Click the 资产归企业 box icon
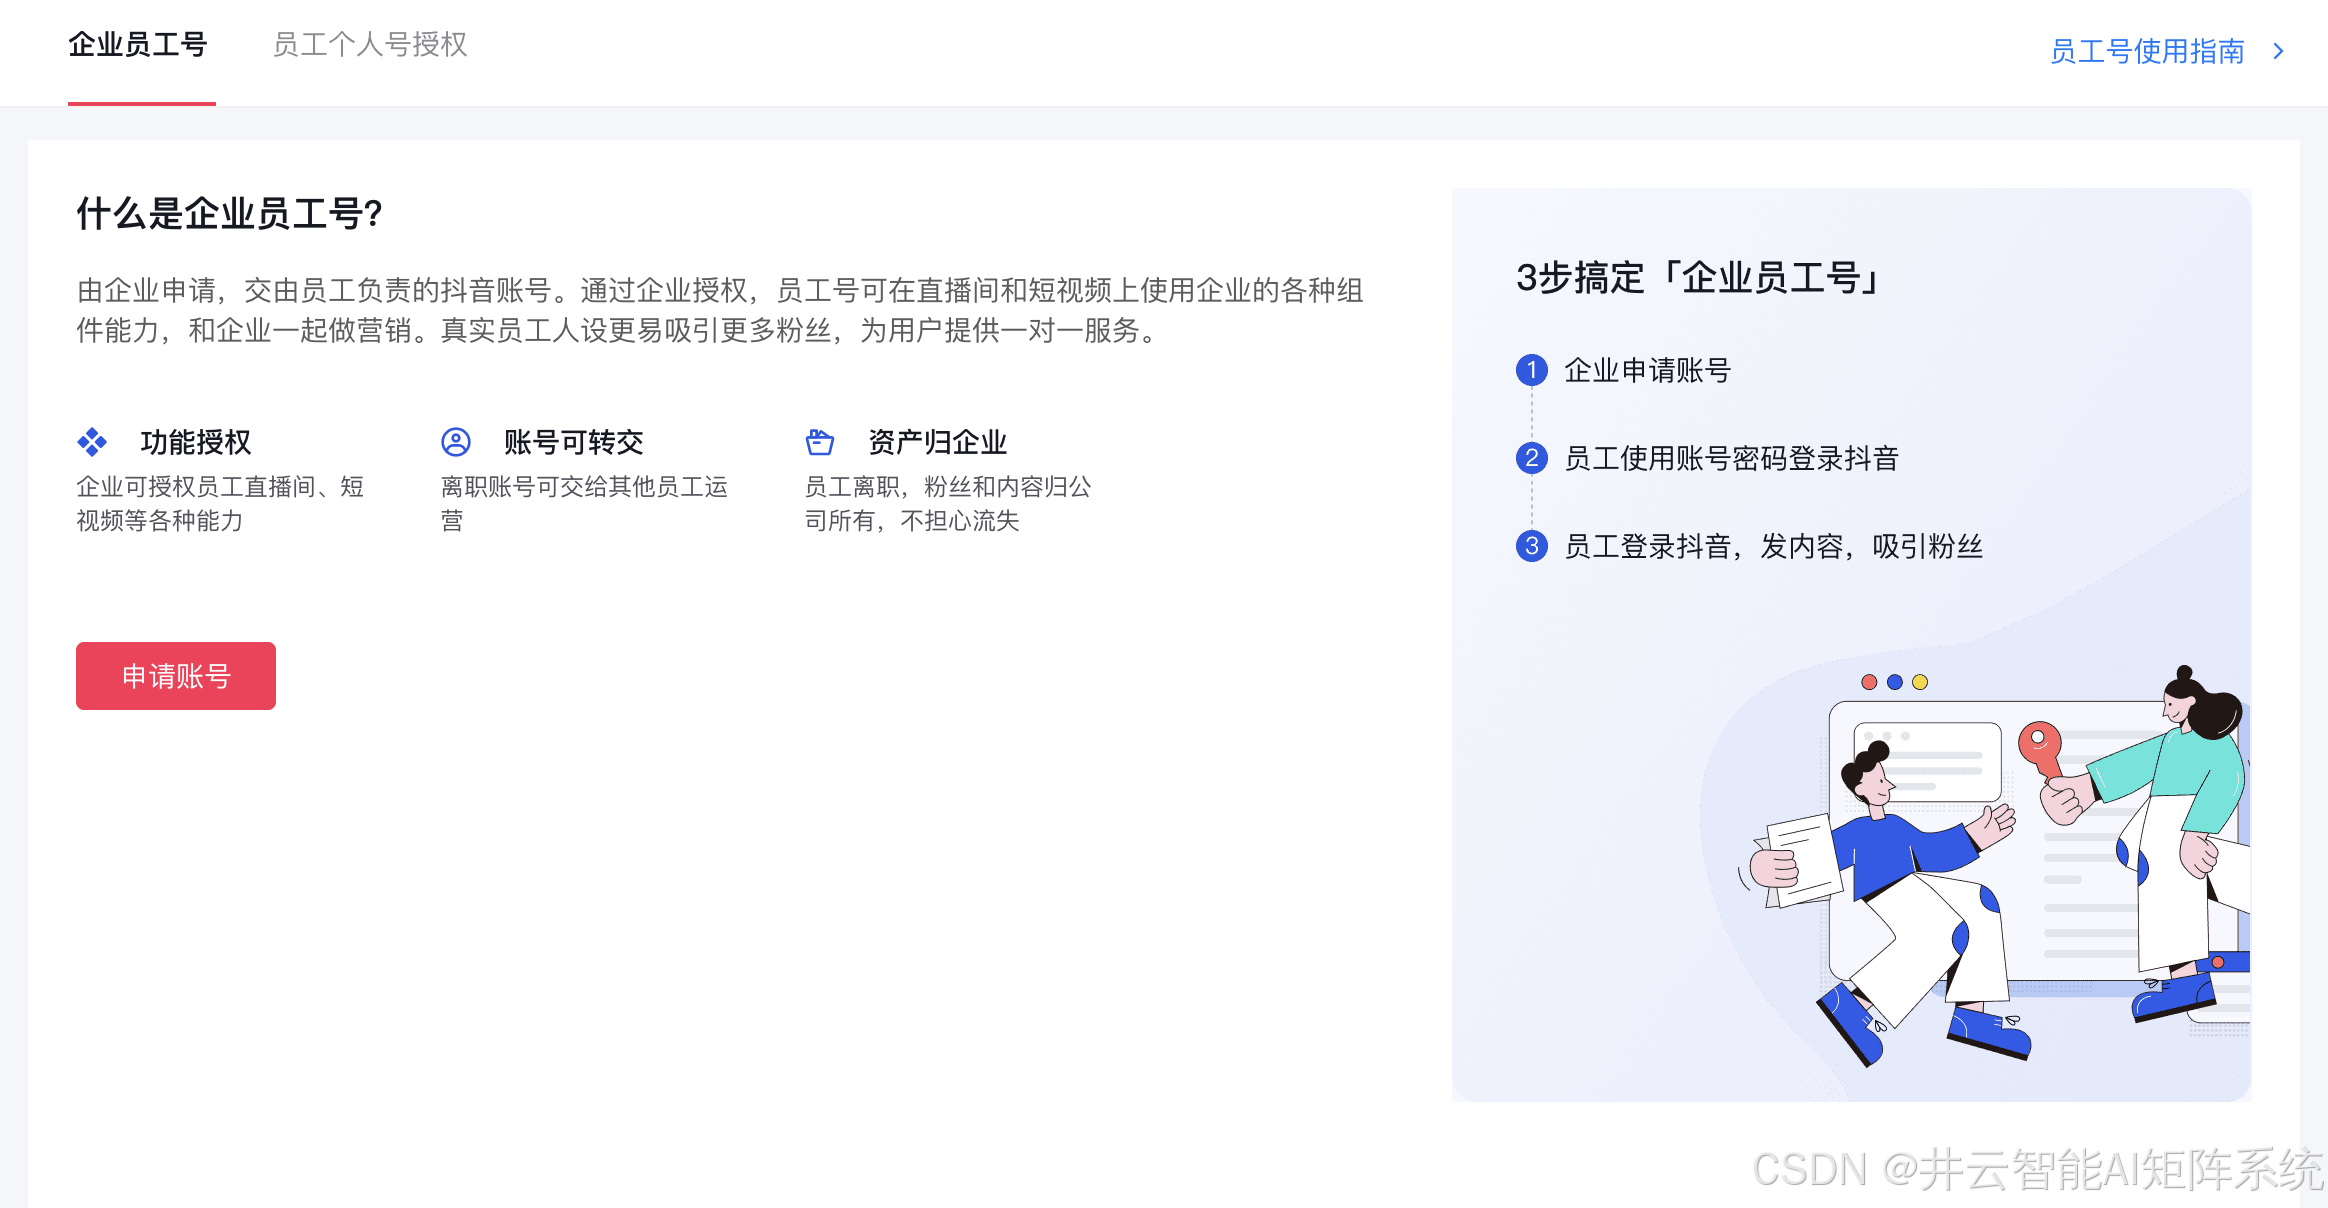Screen dimensions: 2328x1208 [x=820, y=441]
